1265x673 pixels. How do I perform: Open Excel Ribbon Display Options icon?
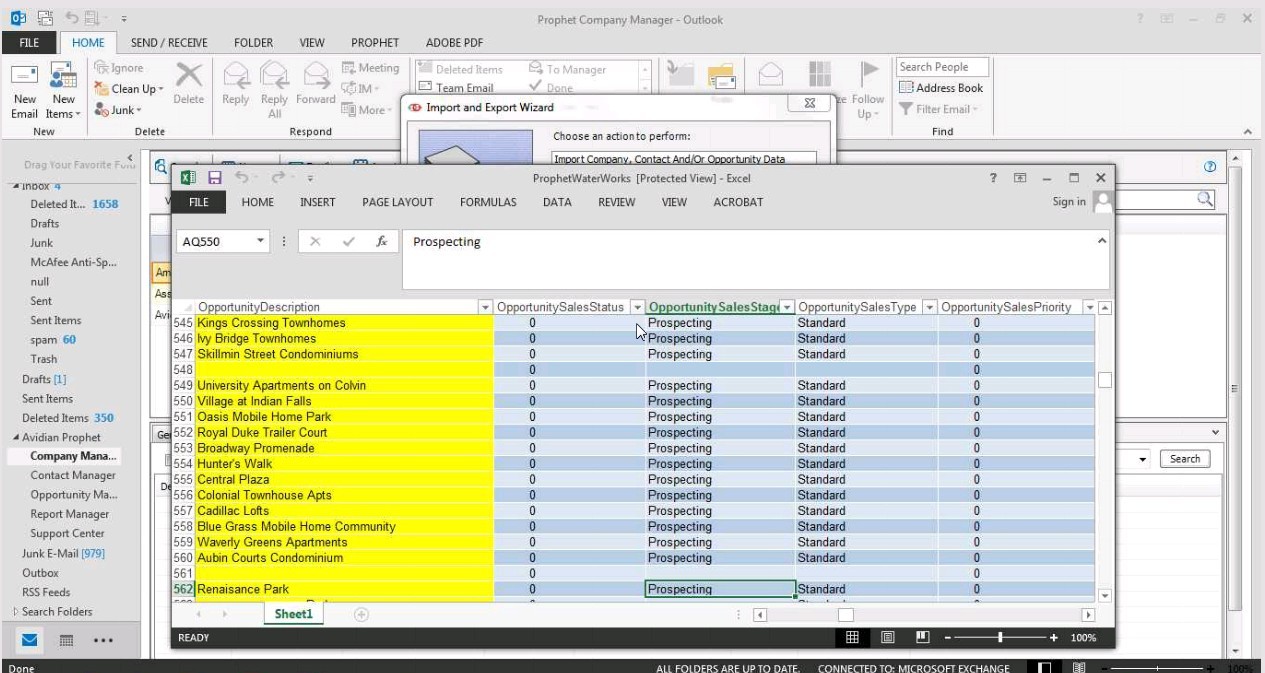tap(1020, 178)
